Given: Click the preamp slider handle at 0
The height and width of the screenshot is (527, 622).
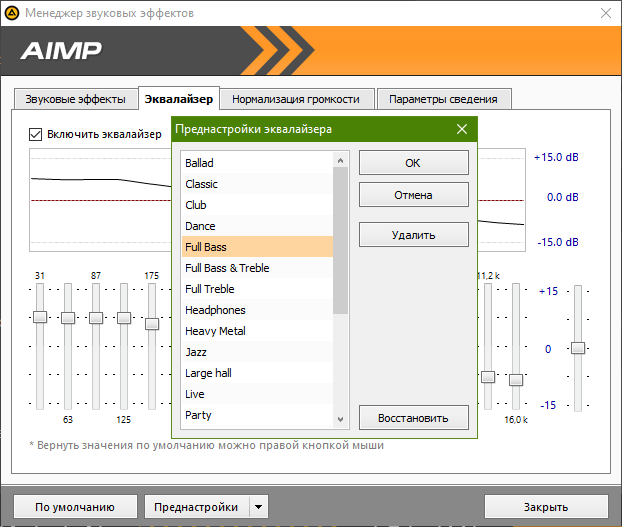Looking at the screenshot, I should click(578, 348).
